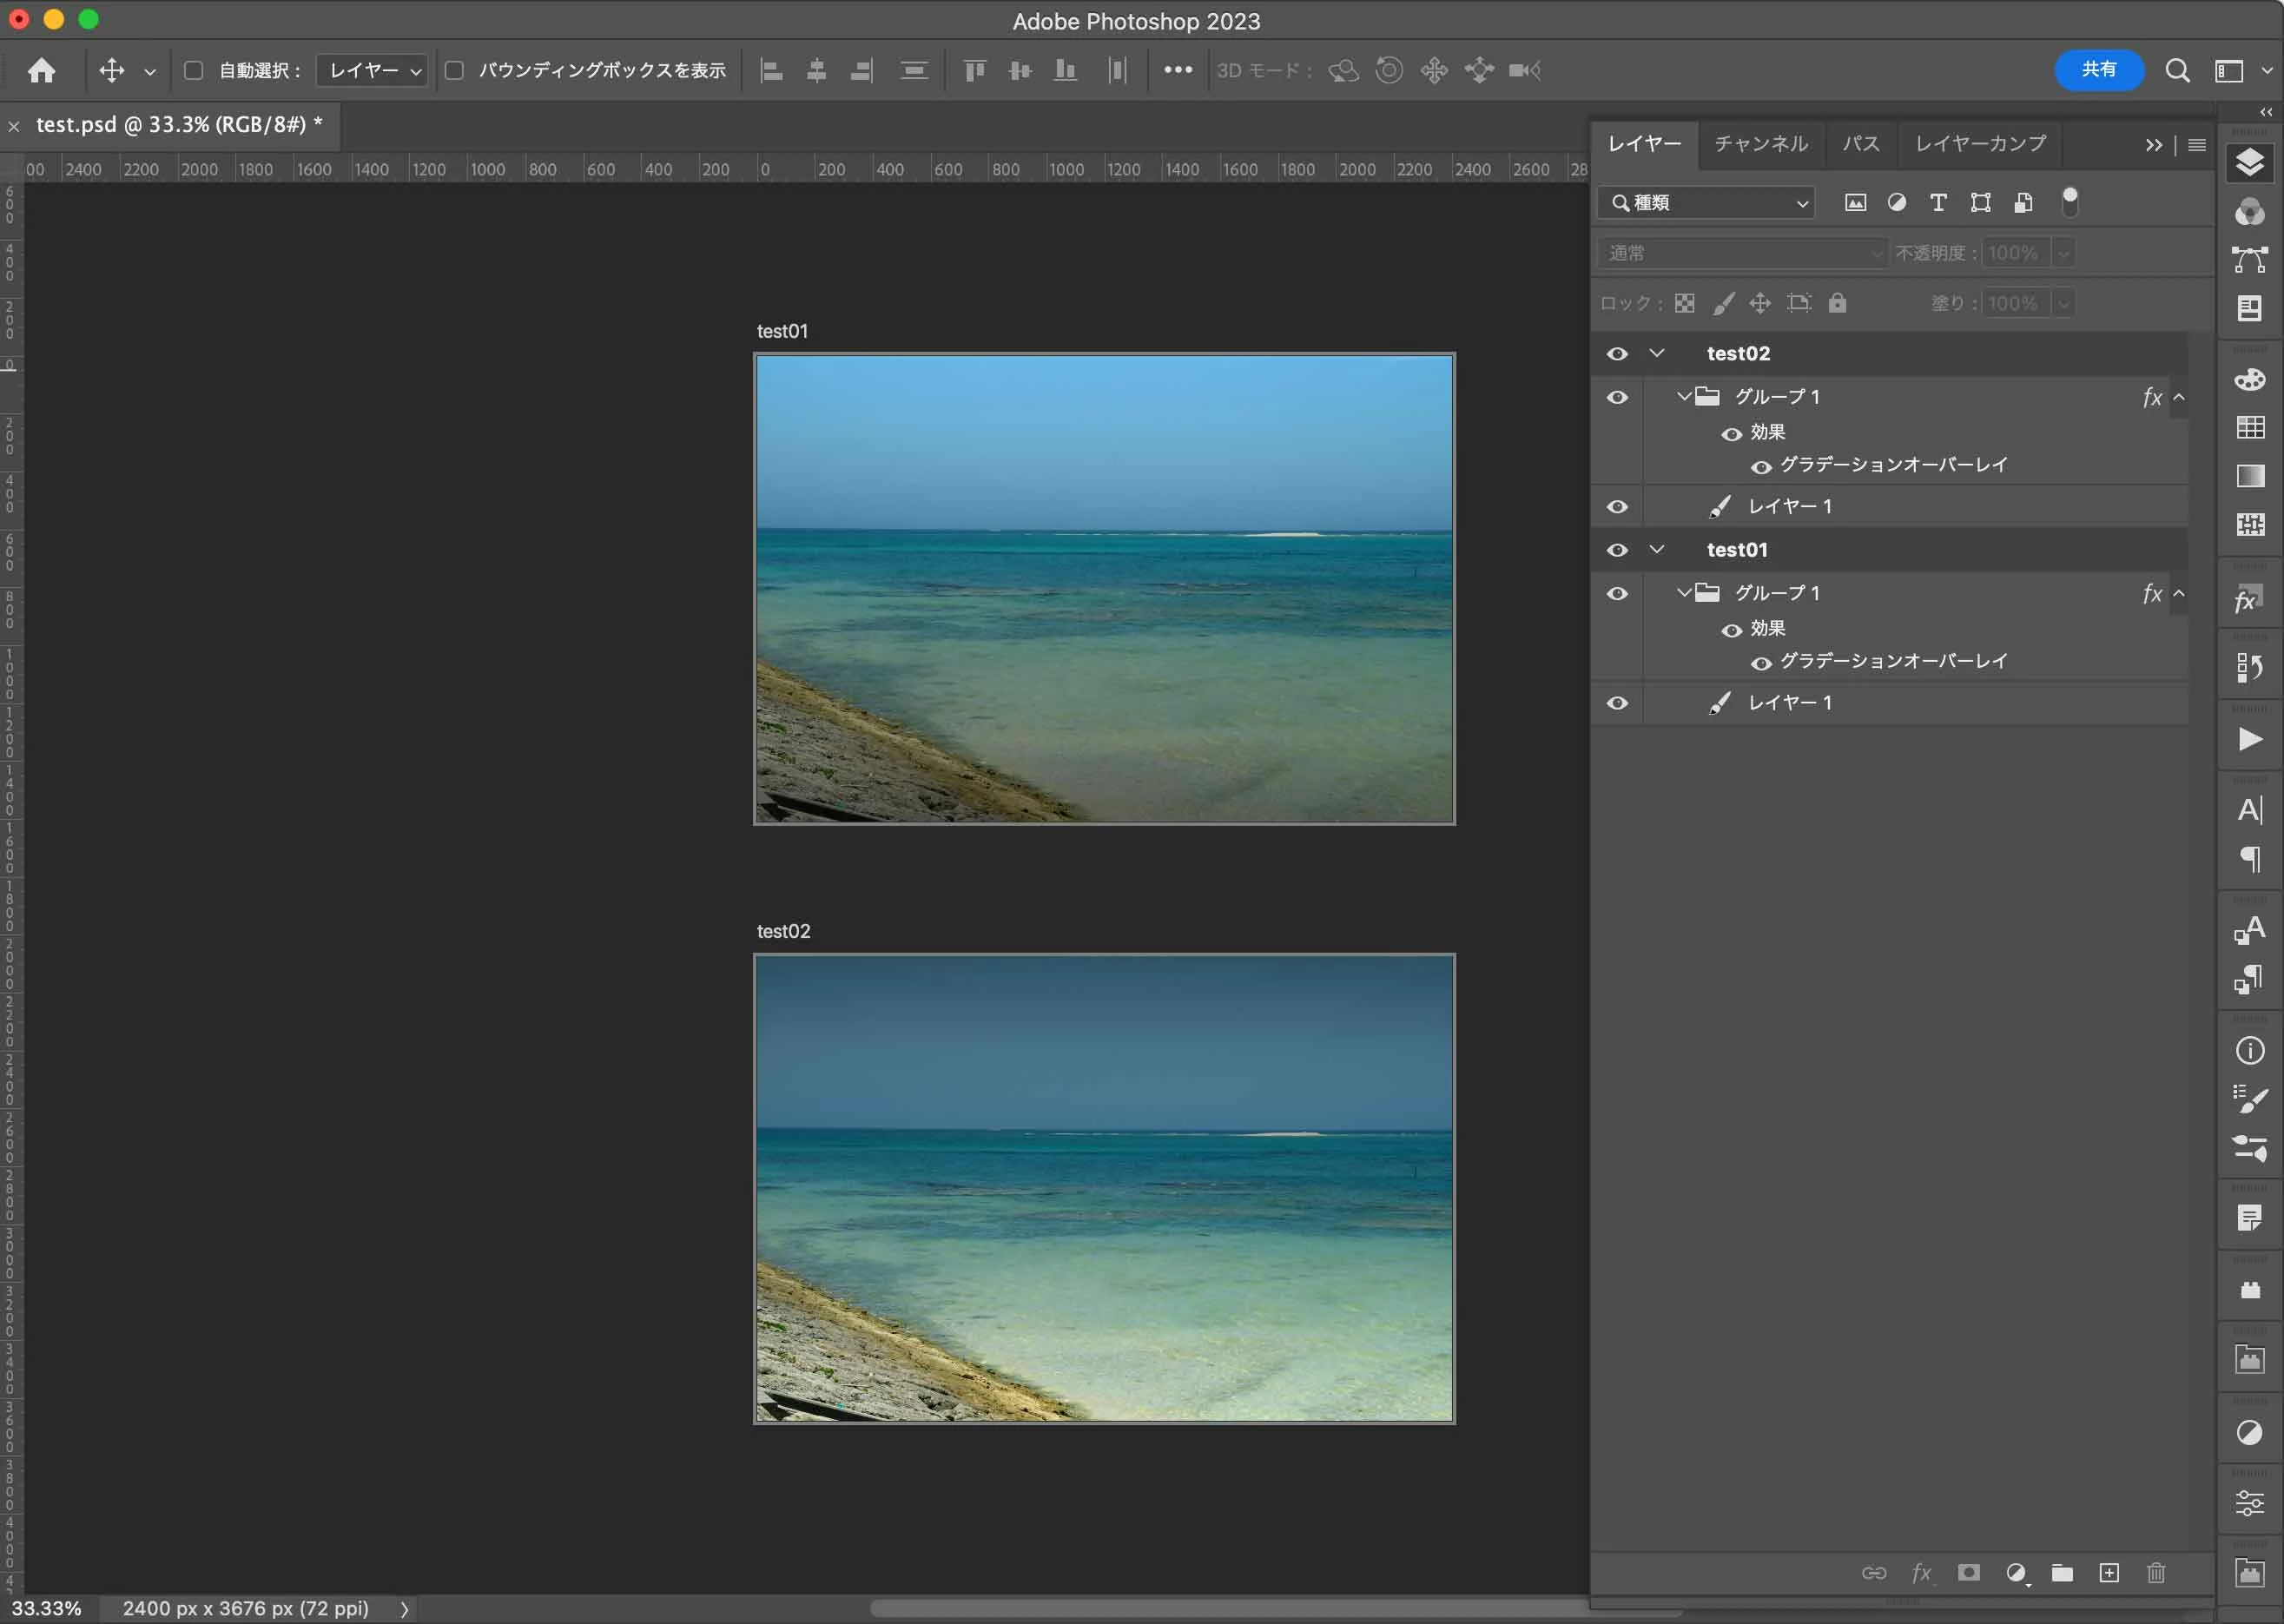Filter layers by type layers (T icon)
Viewport: 2284px width, 1624px height.
tap(1937, 203)
